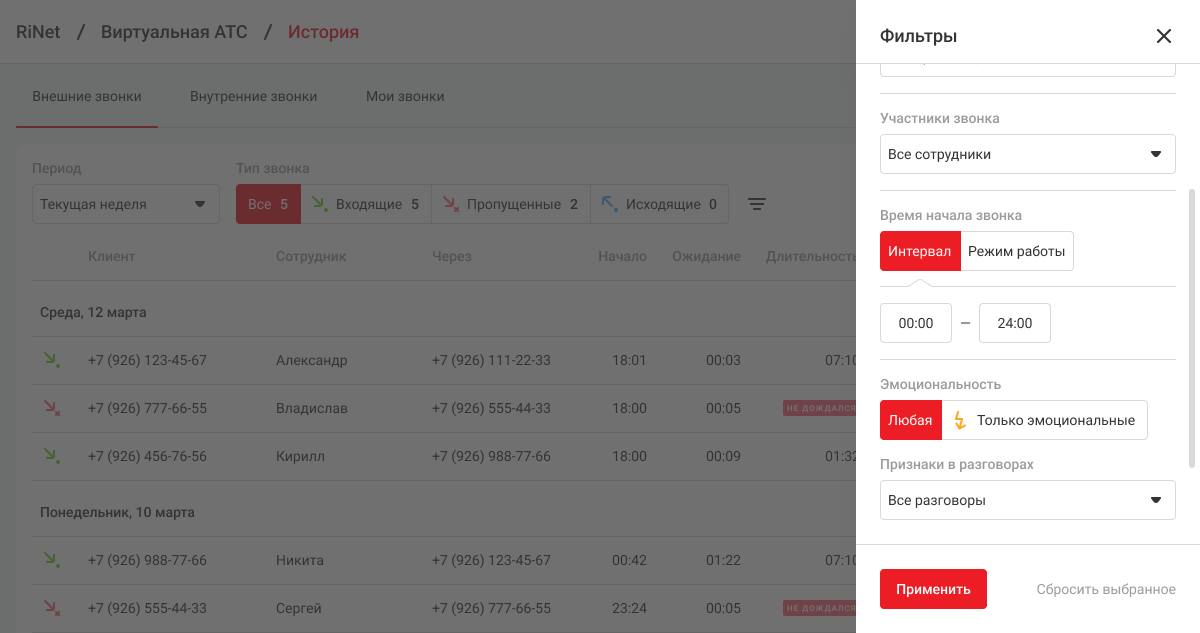The image size is (1200, 633).
Task: Switch to Мои звонки tab
Action: coord(405,97)
